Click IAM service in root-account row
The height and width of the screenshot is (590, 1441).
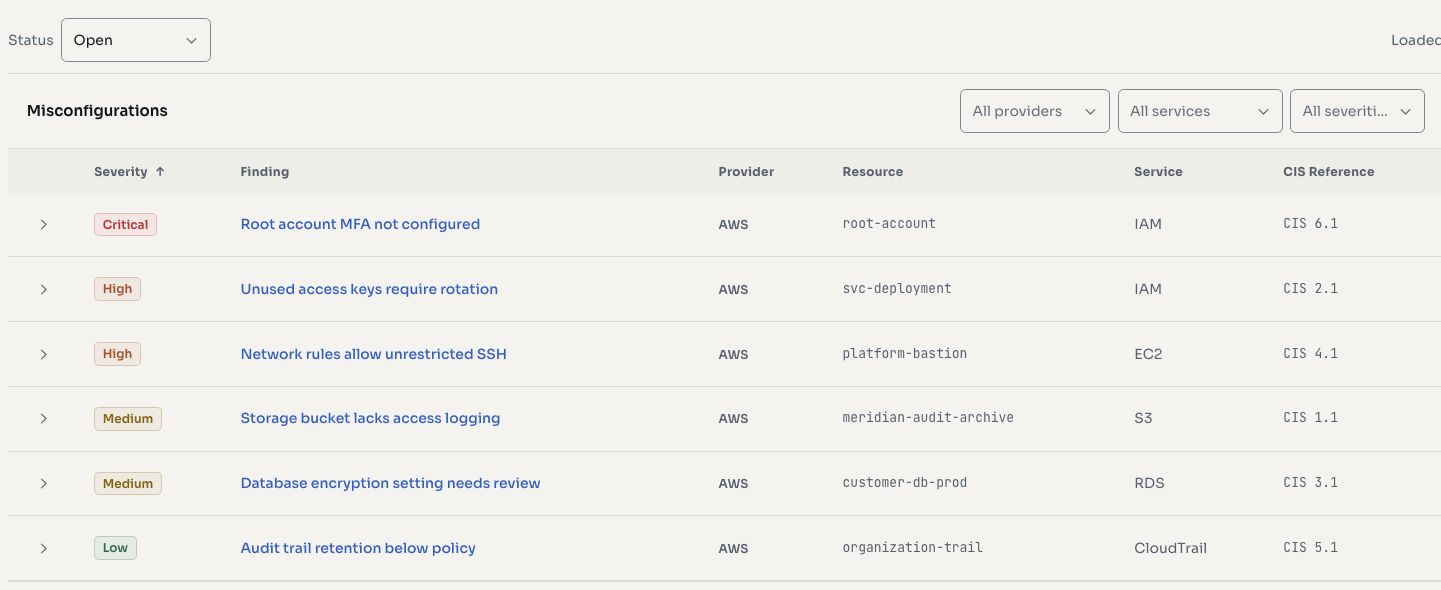(x=1148, y=224)
